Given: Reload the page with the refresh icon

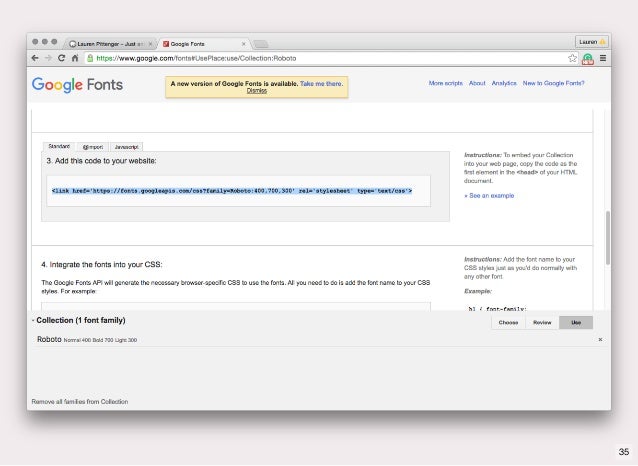Looking at the screenshot, I should pyautogui.click(x=61, y=58).
